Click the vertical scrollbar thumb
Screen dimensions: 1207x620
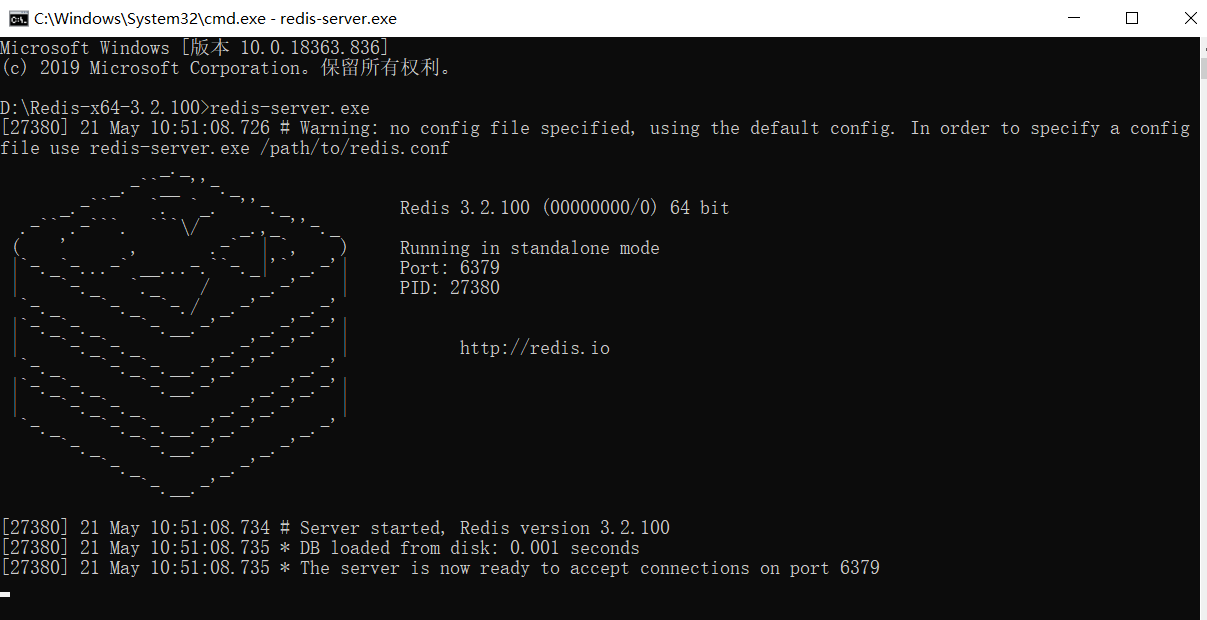pos(1203,67)
